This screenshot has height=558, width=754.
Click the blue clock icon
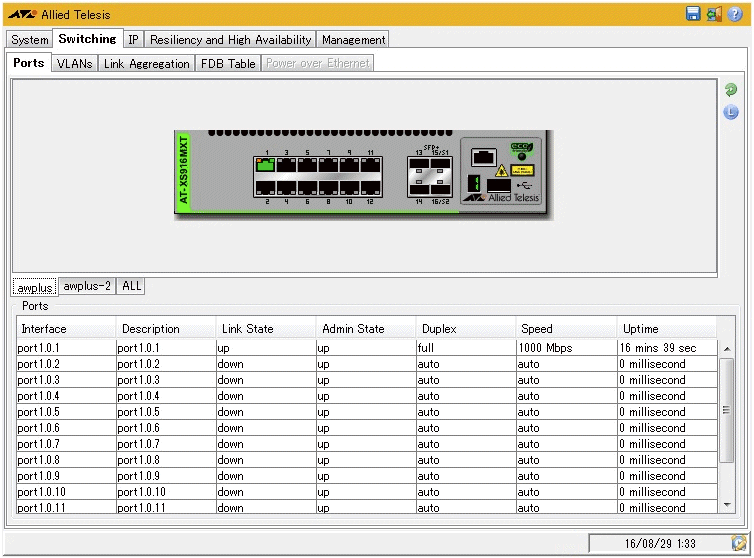tap(731, 112)
